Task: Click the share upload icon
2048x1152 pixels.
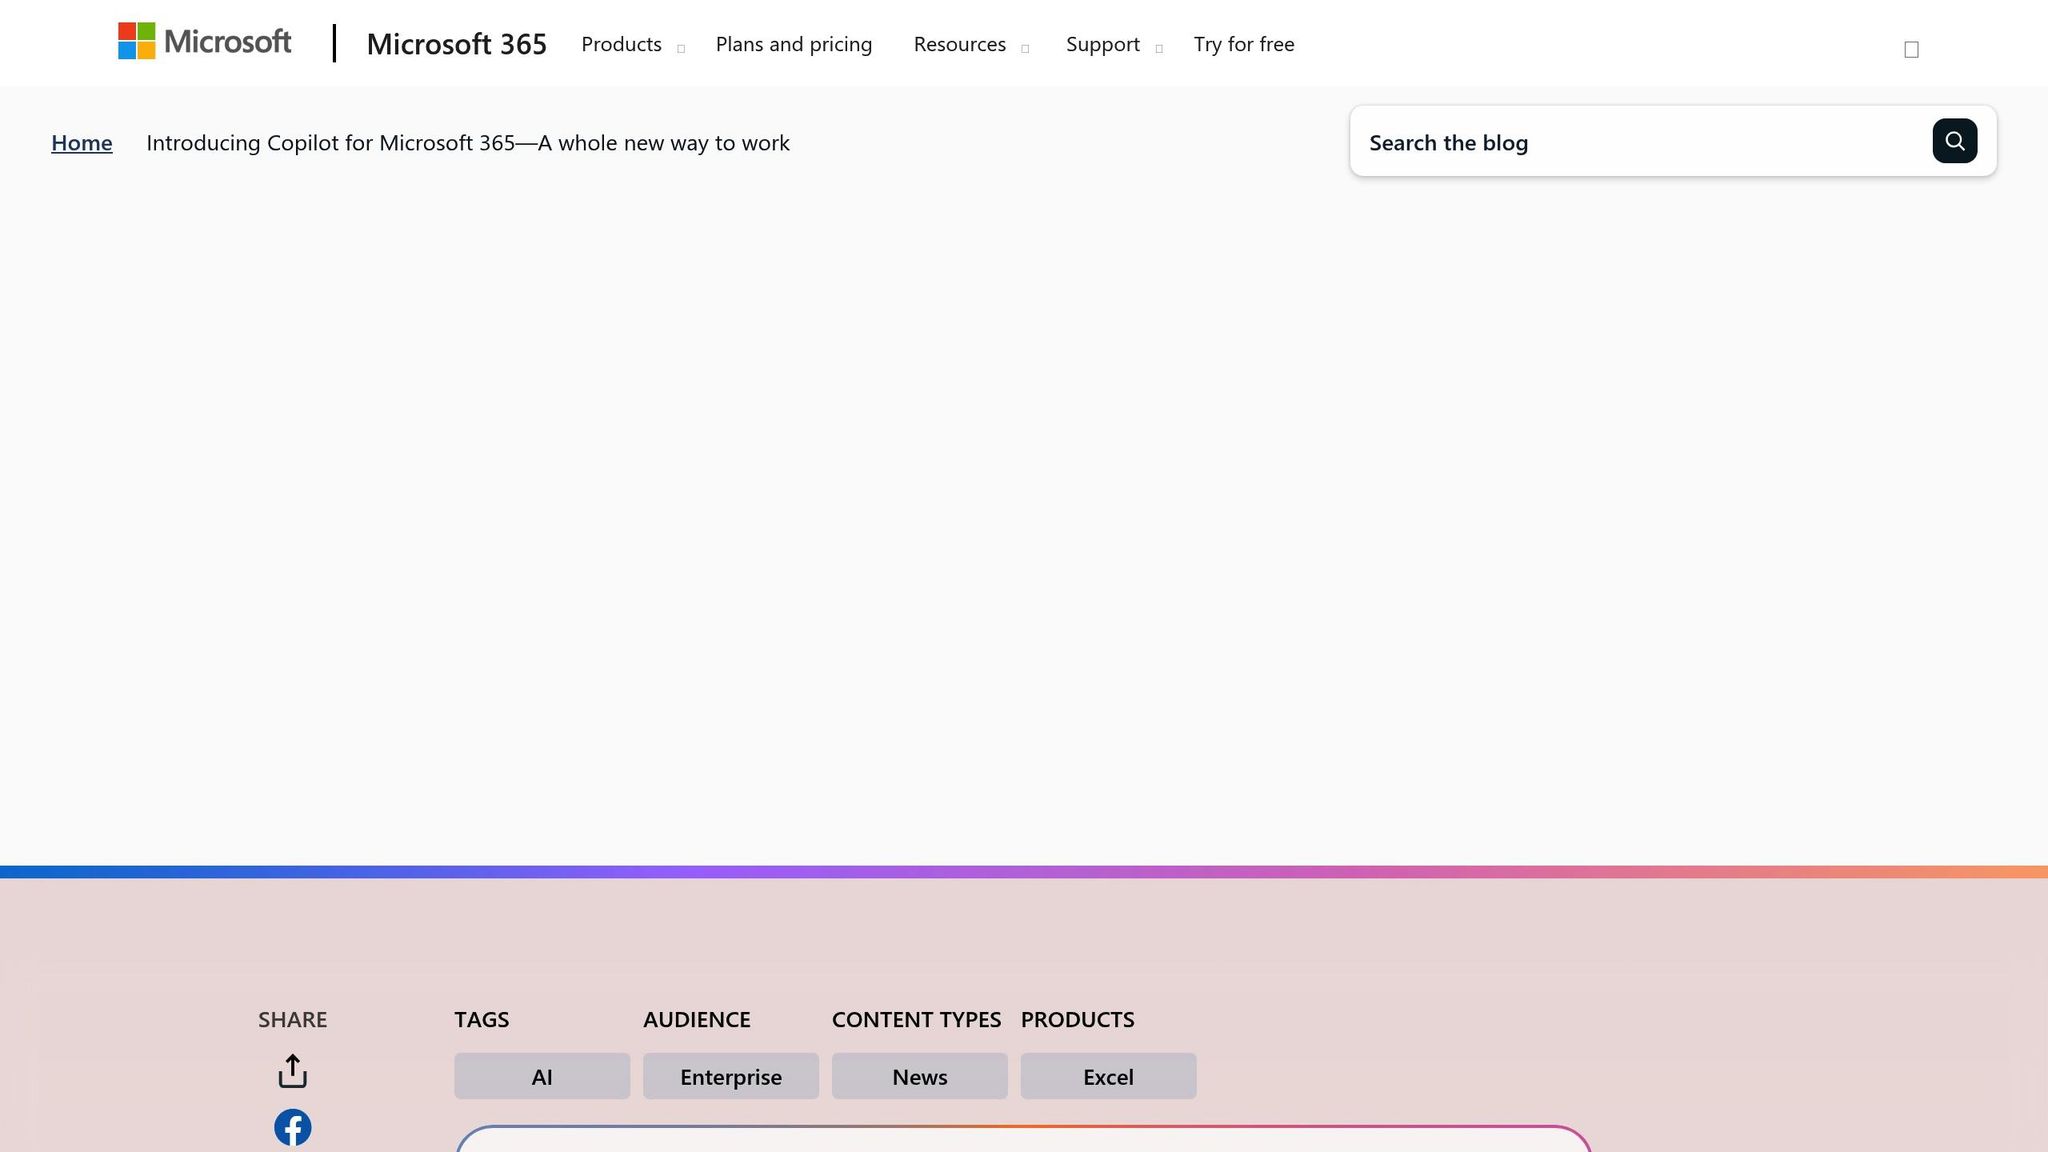Action: (x=292, y=1071)
